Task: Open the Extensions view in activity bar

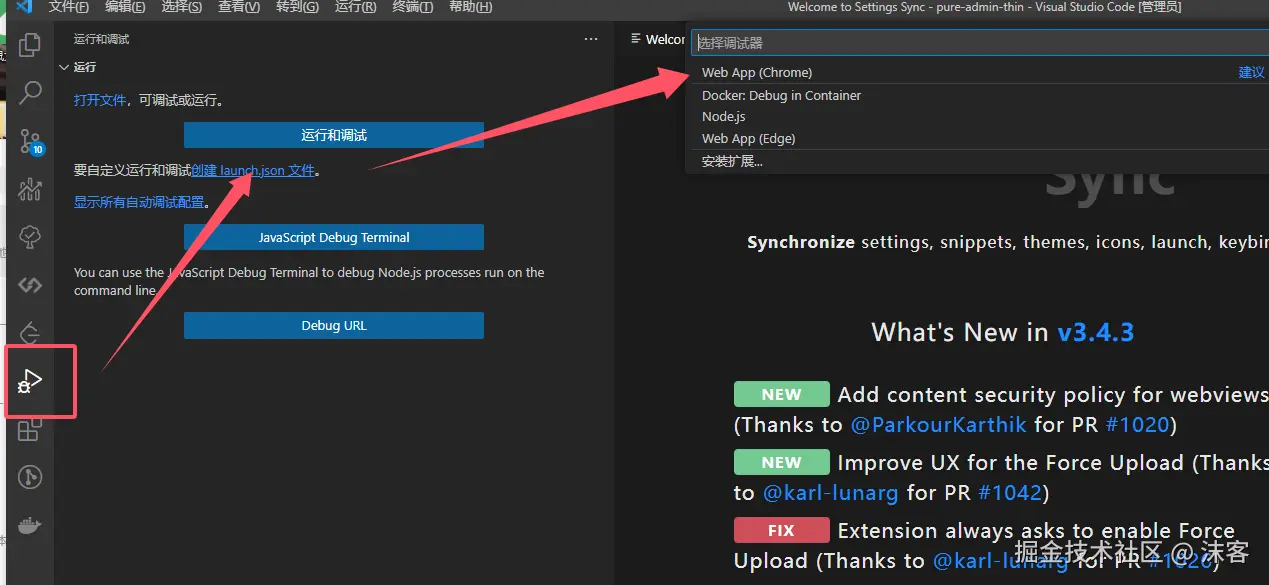Action: 31,430
